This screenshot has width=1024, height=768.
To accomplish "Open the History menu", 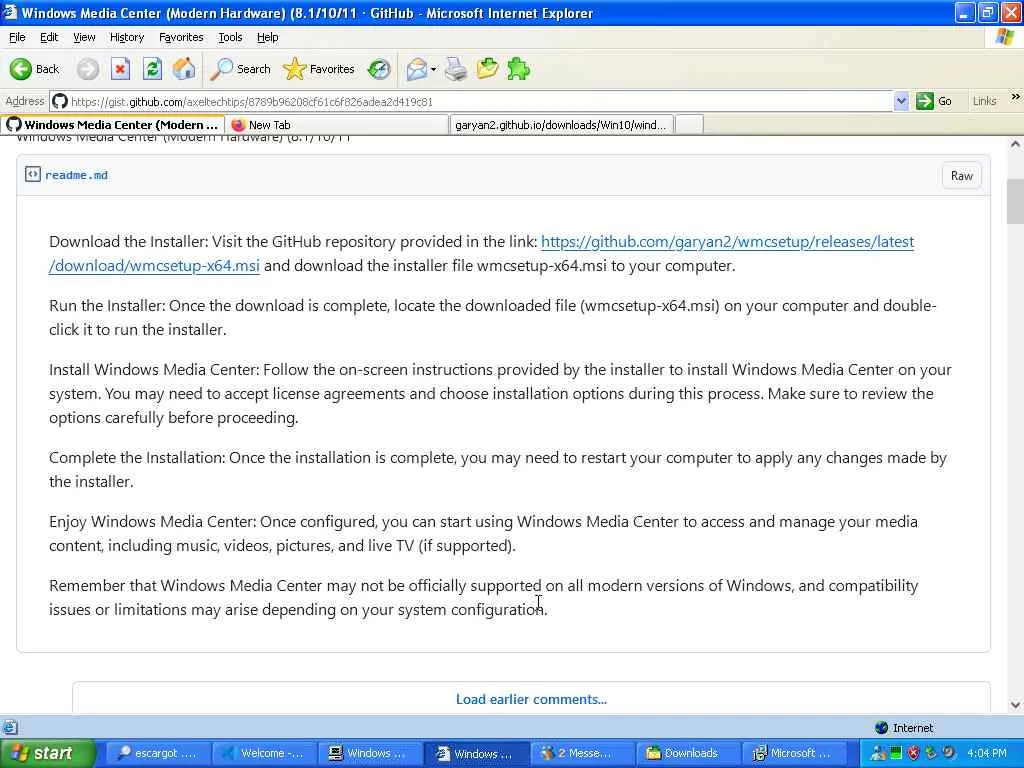I will (127, 37).
